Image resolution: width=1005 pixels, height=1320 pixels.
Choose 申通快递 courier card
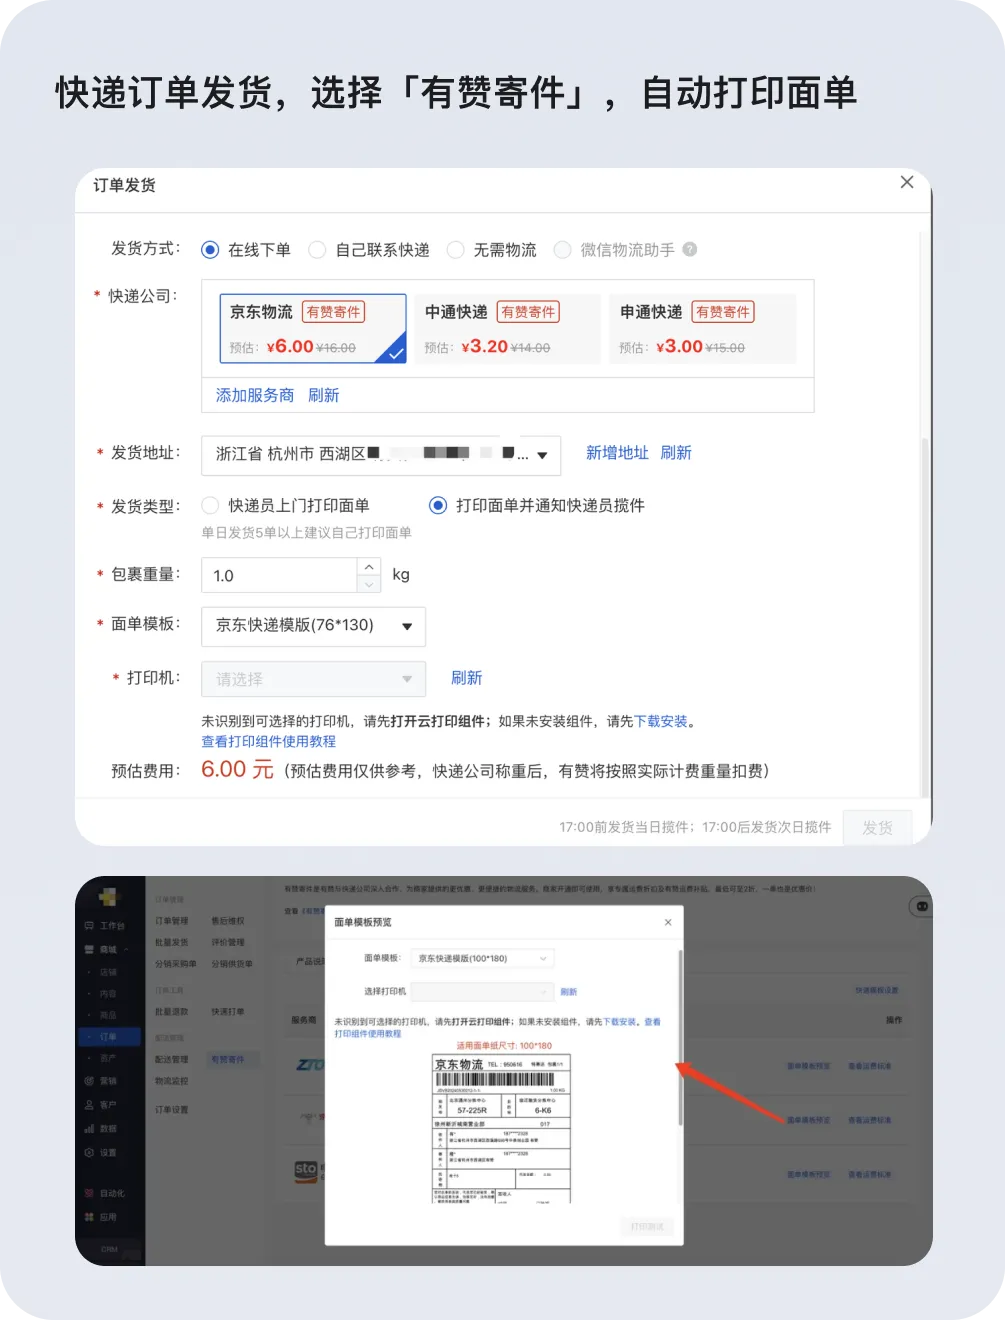coord(703,328)
